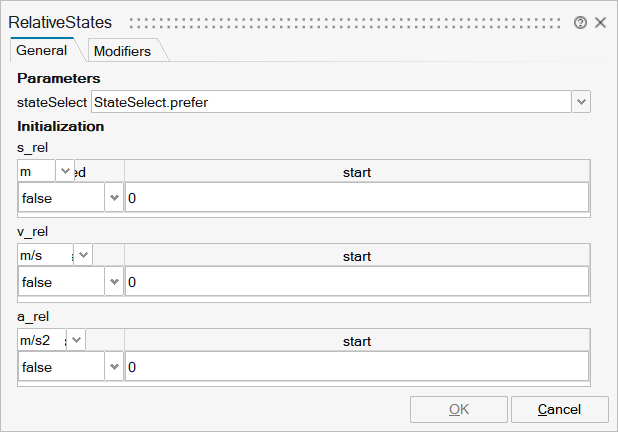Close the RelativeStates dialog
Screen dimensions: 618x432
tap(600, 22)
